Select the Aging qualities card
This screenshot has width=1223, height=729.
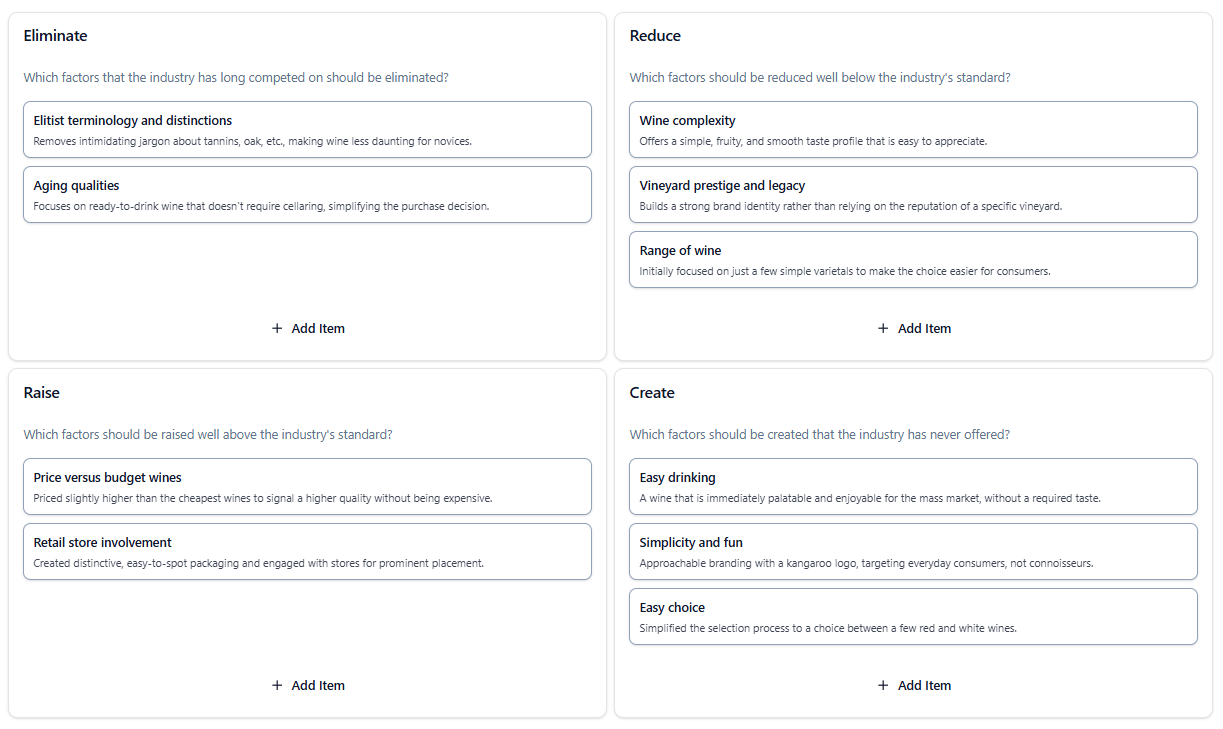point(307,194)
